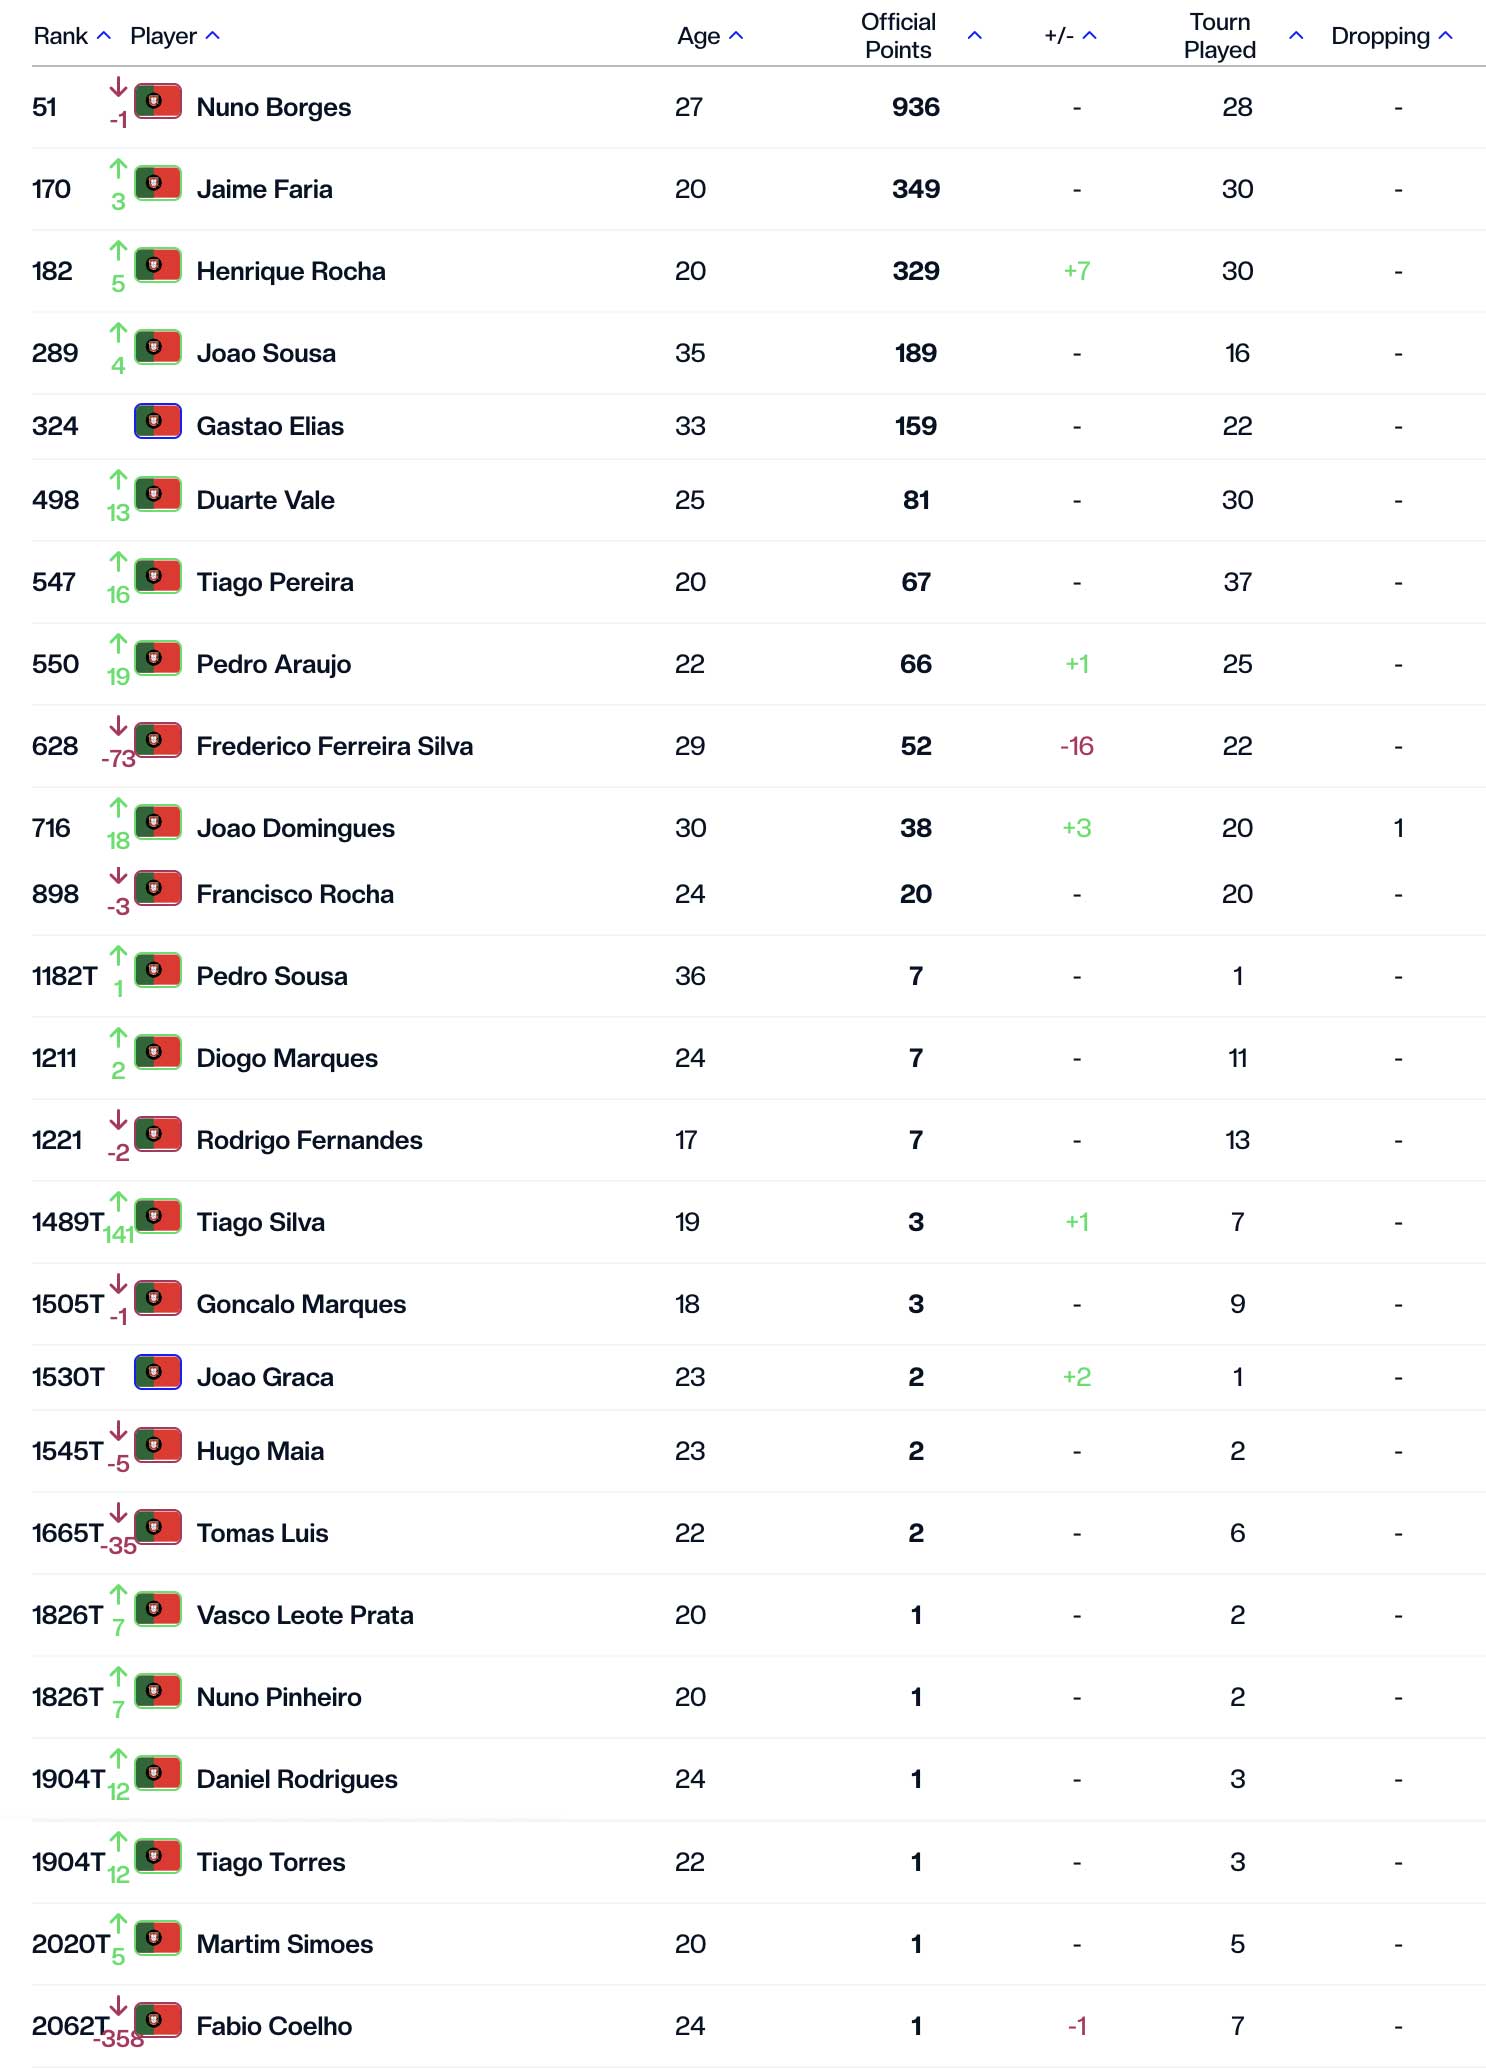Click the flag icon beside Joao Sousa

[x=158, y=348]
